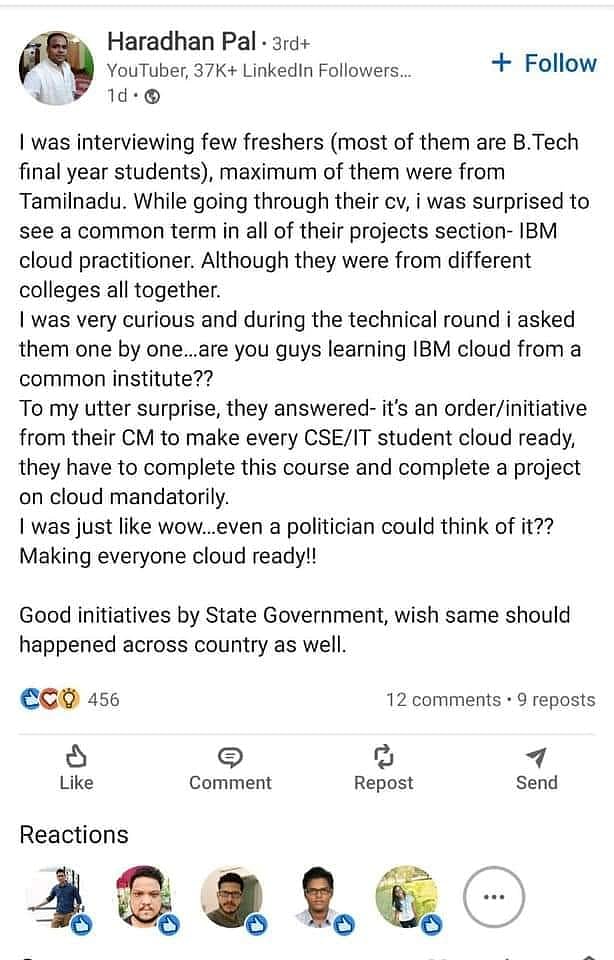Open the author headline starting with YouTuber

pos(258,70)
